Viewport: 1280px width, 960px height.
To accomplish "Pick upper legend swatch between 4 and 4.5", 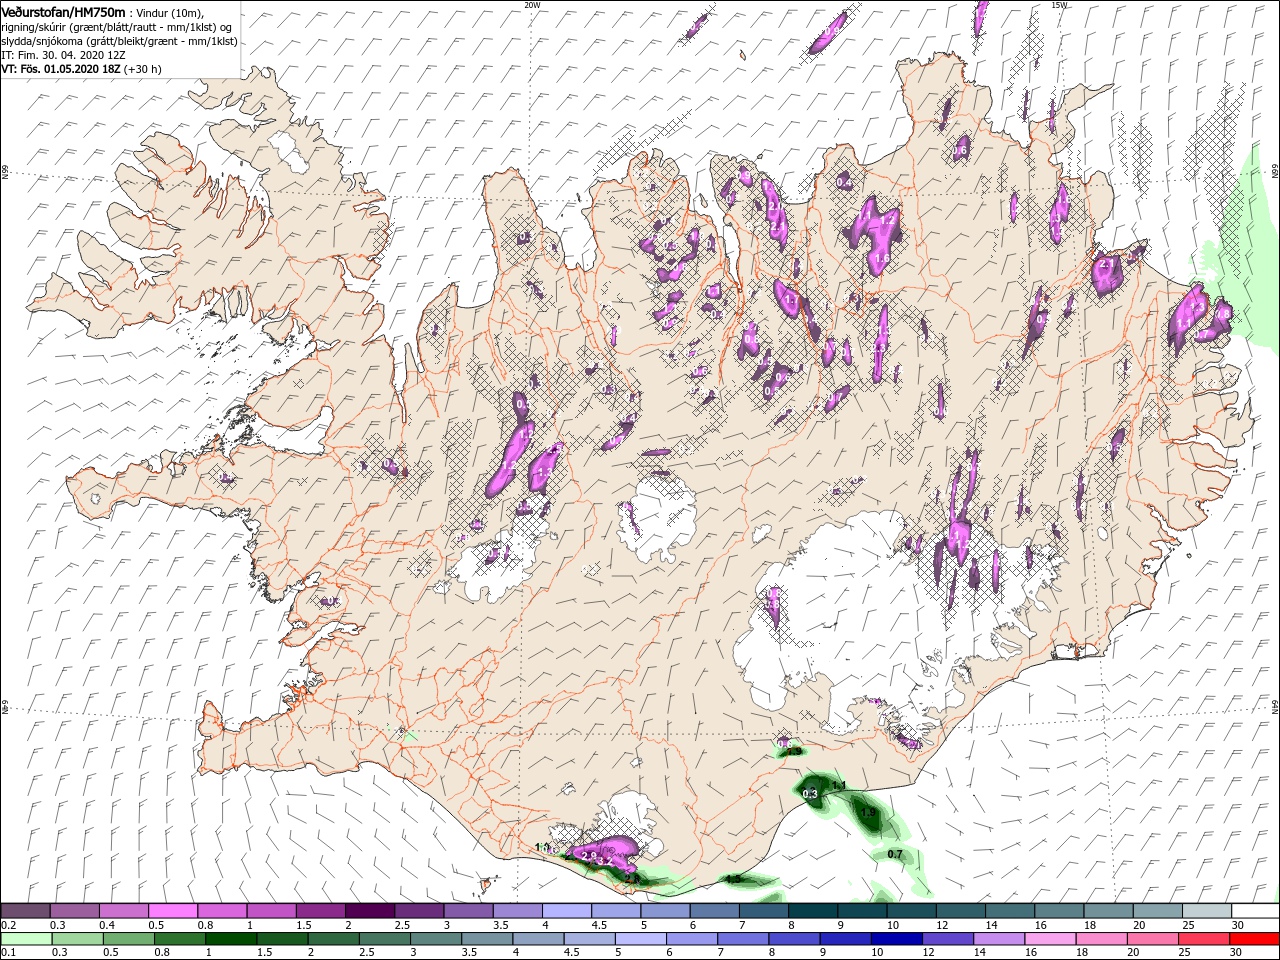I will point(566,911).
